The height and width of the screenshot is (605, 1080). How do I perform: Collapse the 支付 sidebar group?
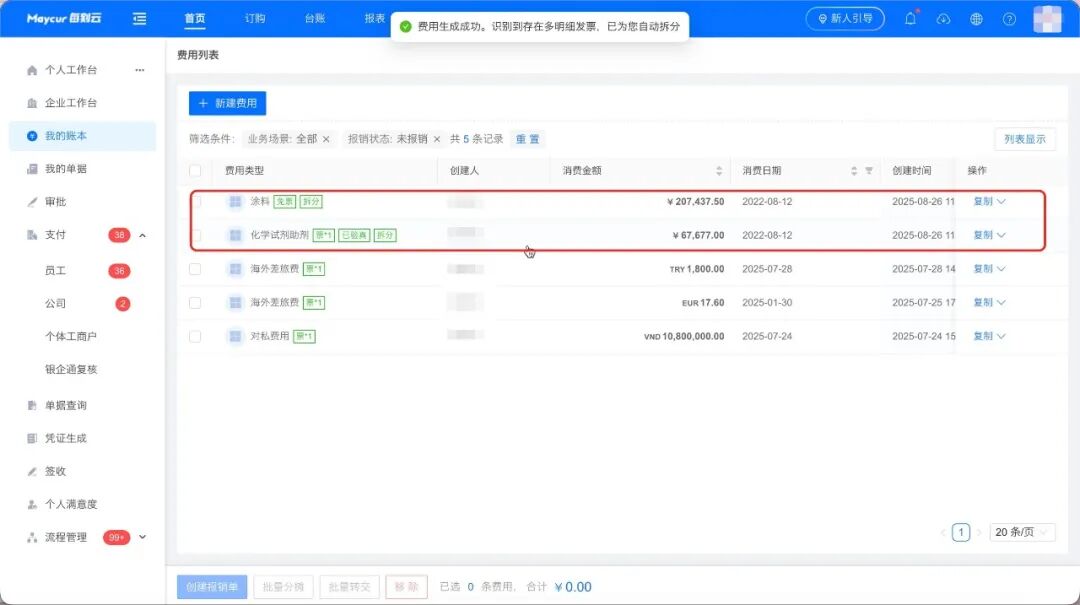coord(142,235)
